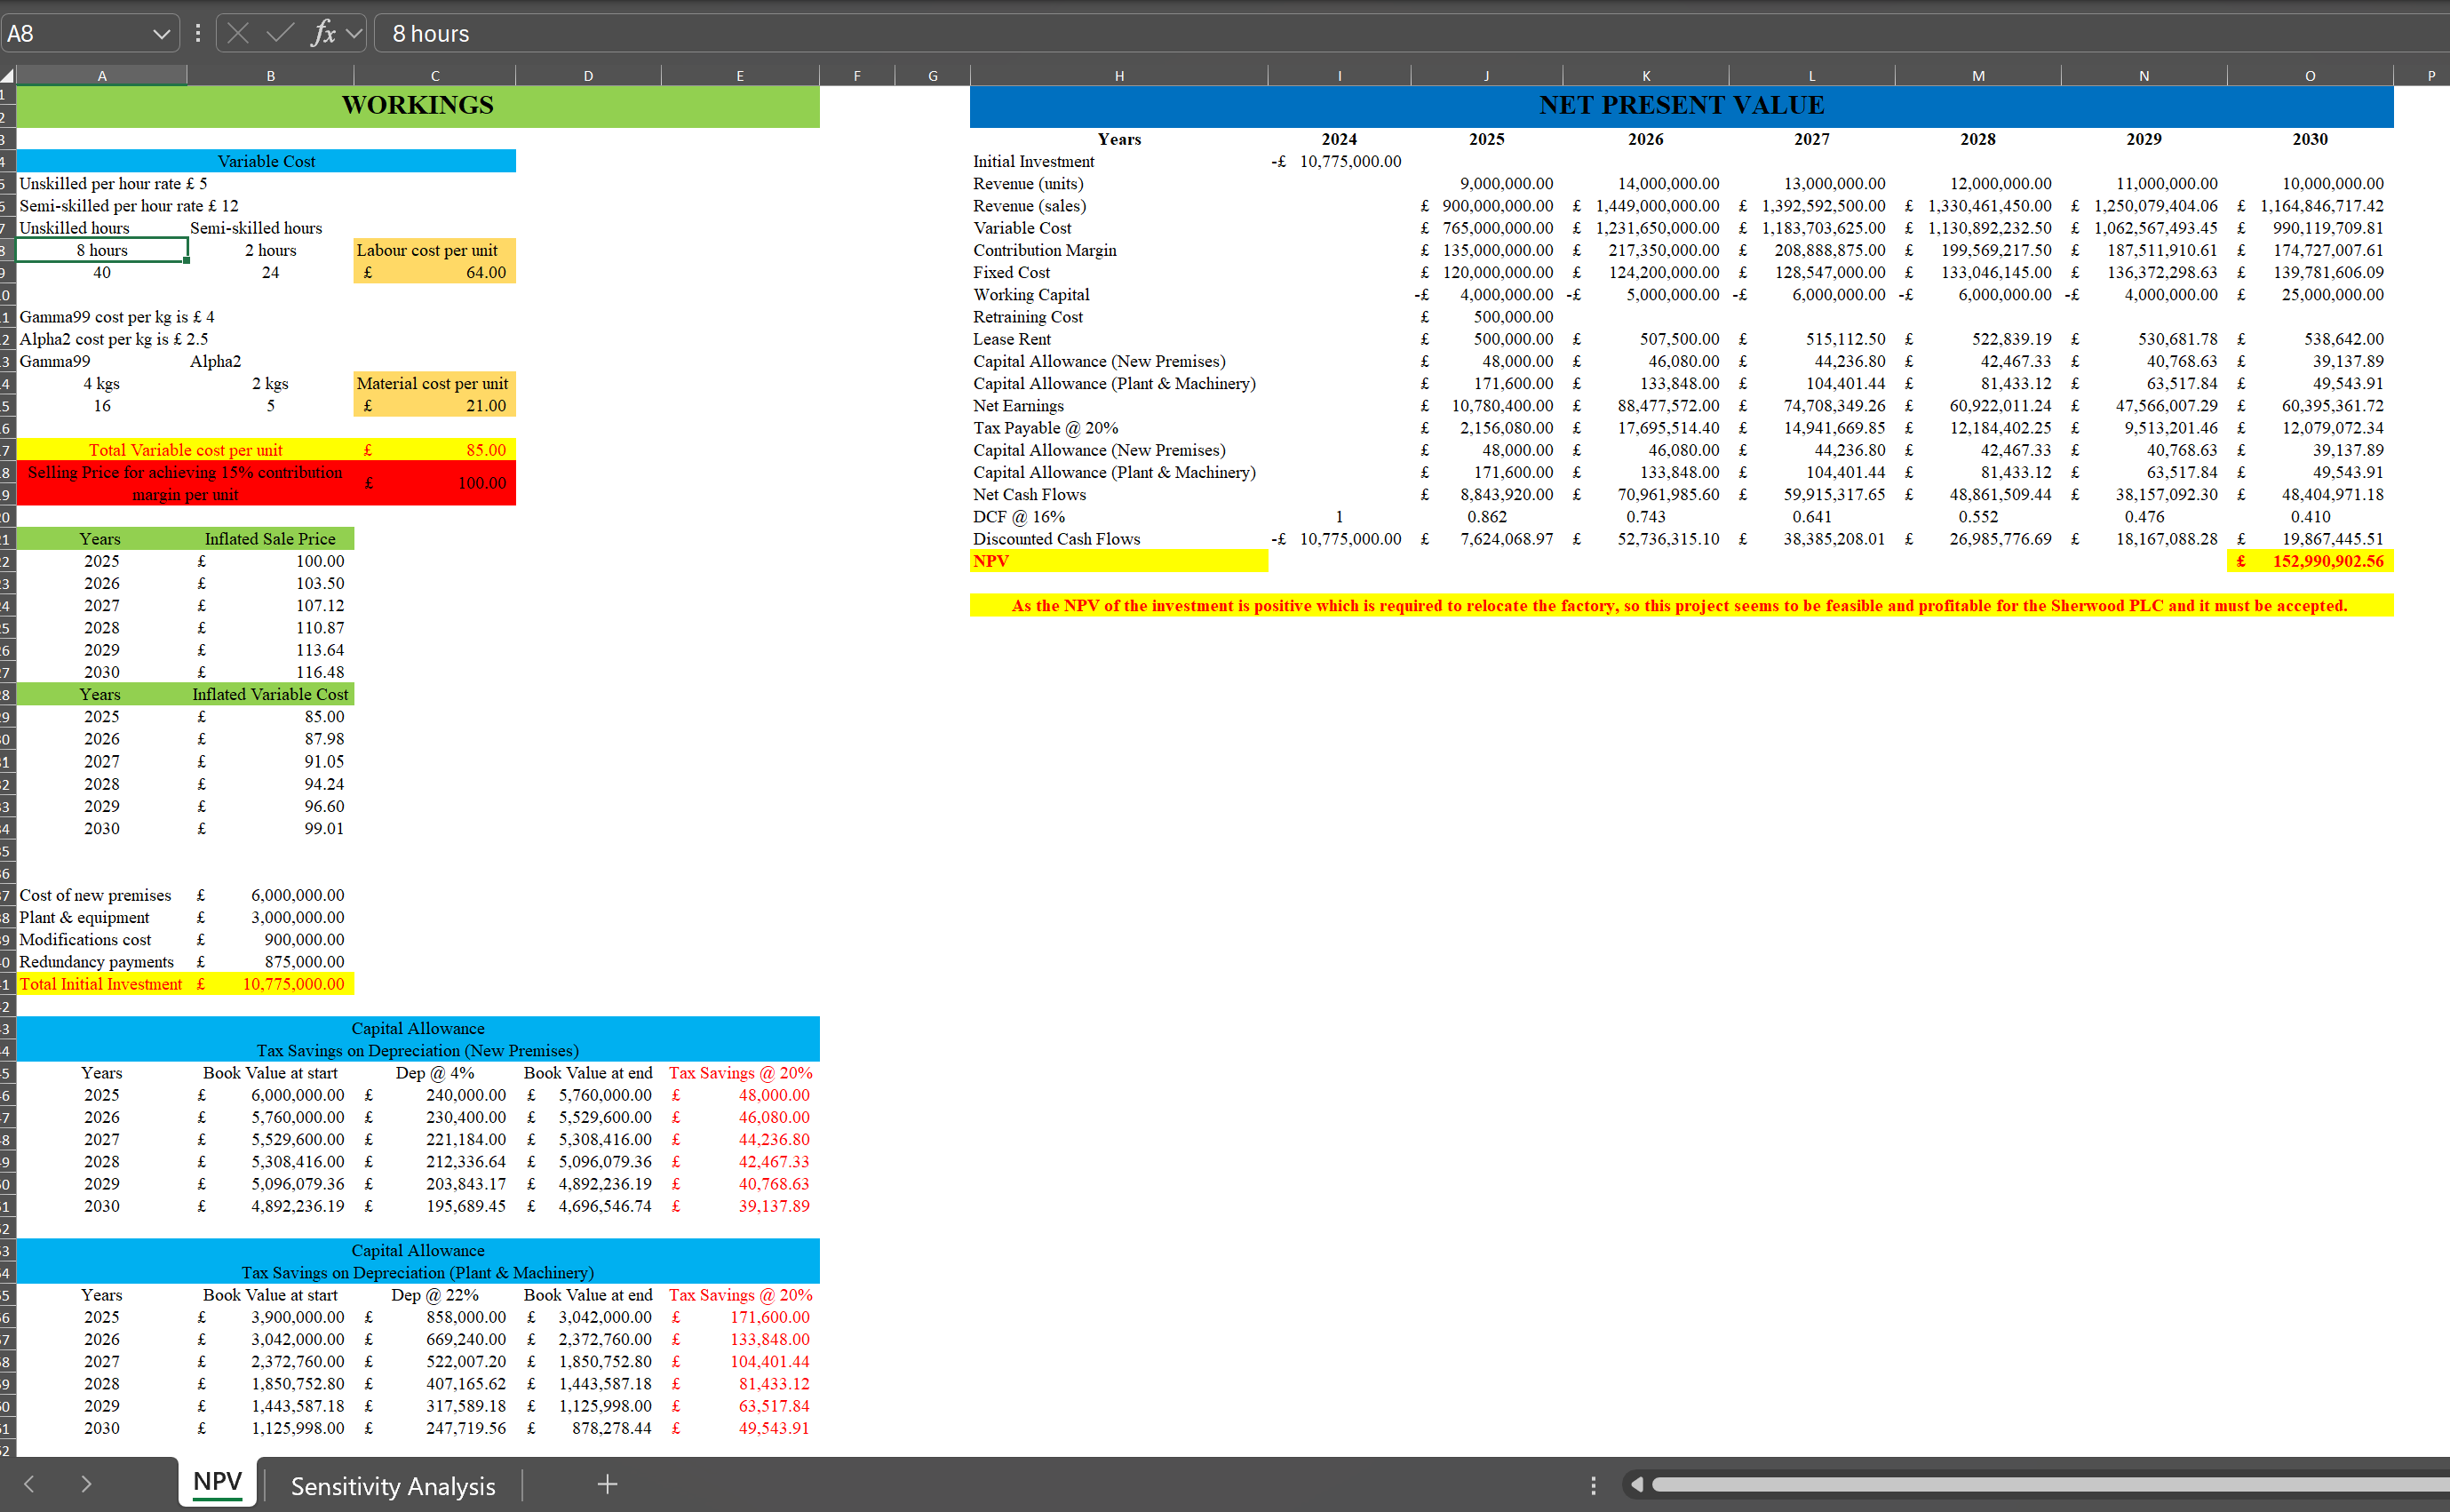Click the Select All corner triangle
The height and width of the screenshot is (1512, 2450).
pyautogui.click(x=7, y=75)
